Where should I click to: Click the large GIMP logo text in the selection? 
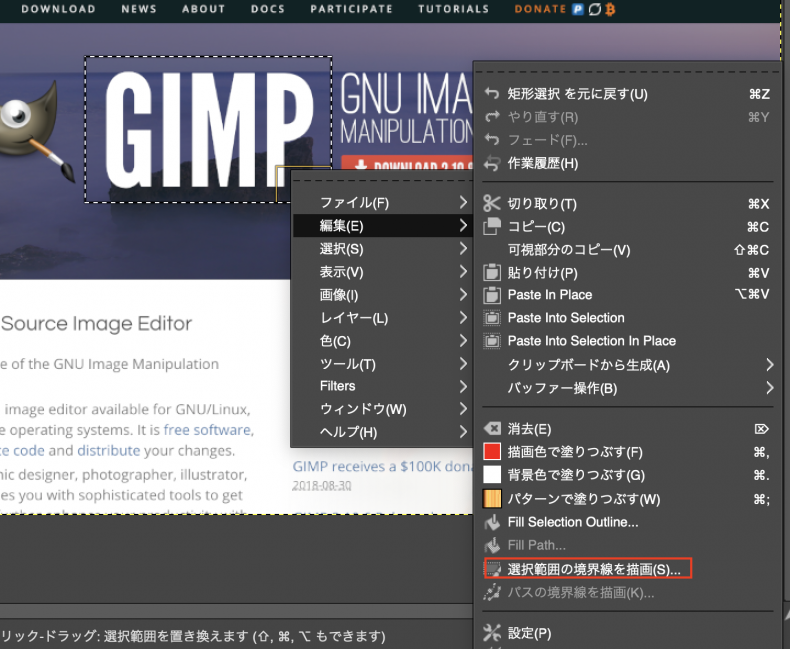pyautogui.click(x=209, y=129)
